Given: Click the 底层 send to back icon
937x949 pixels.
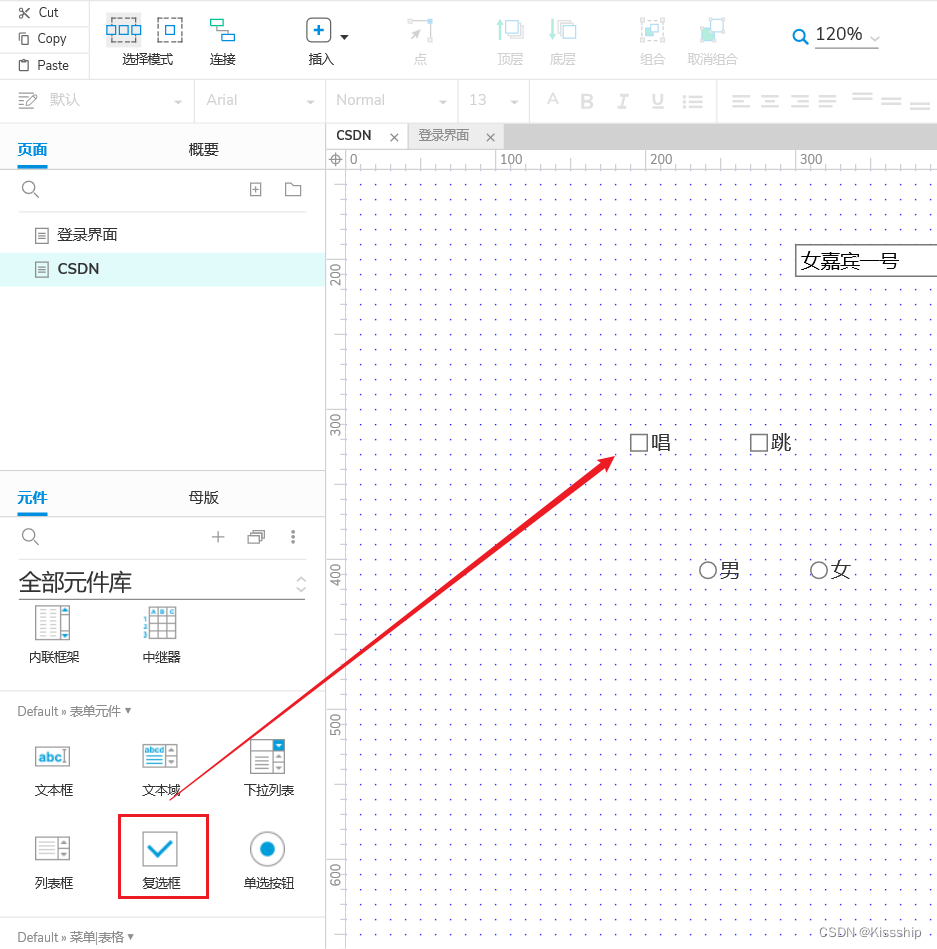Looking at the screenshot, I should click(562, 30).
